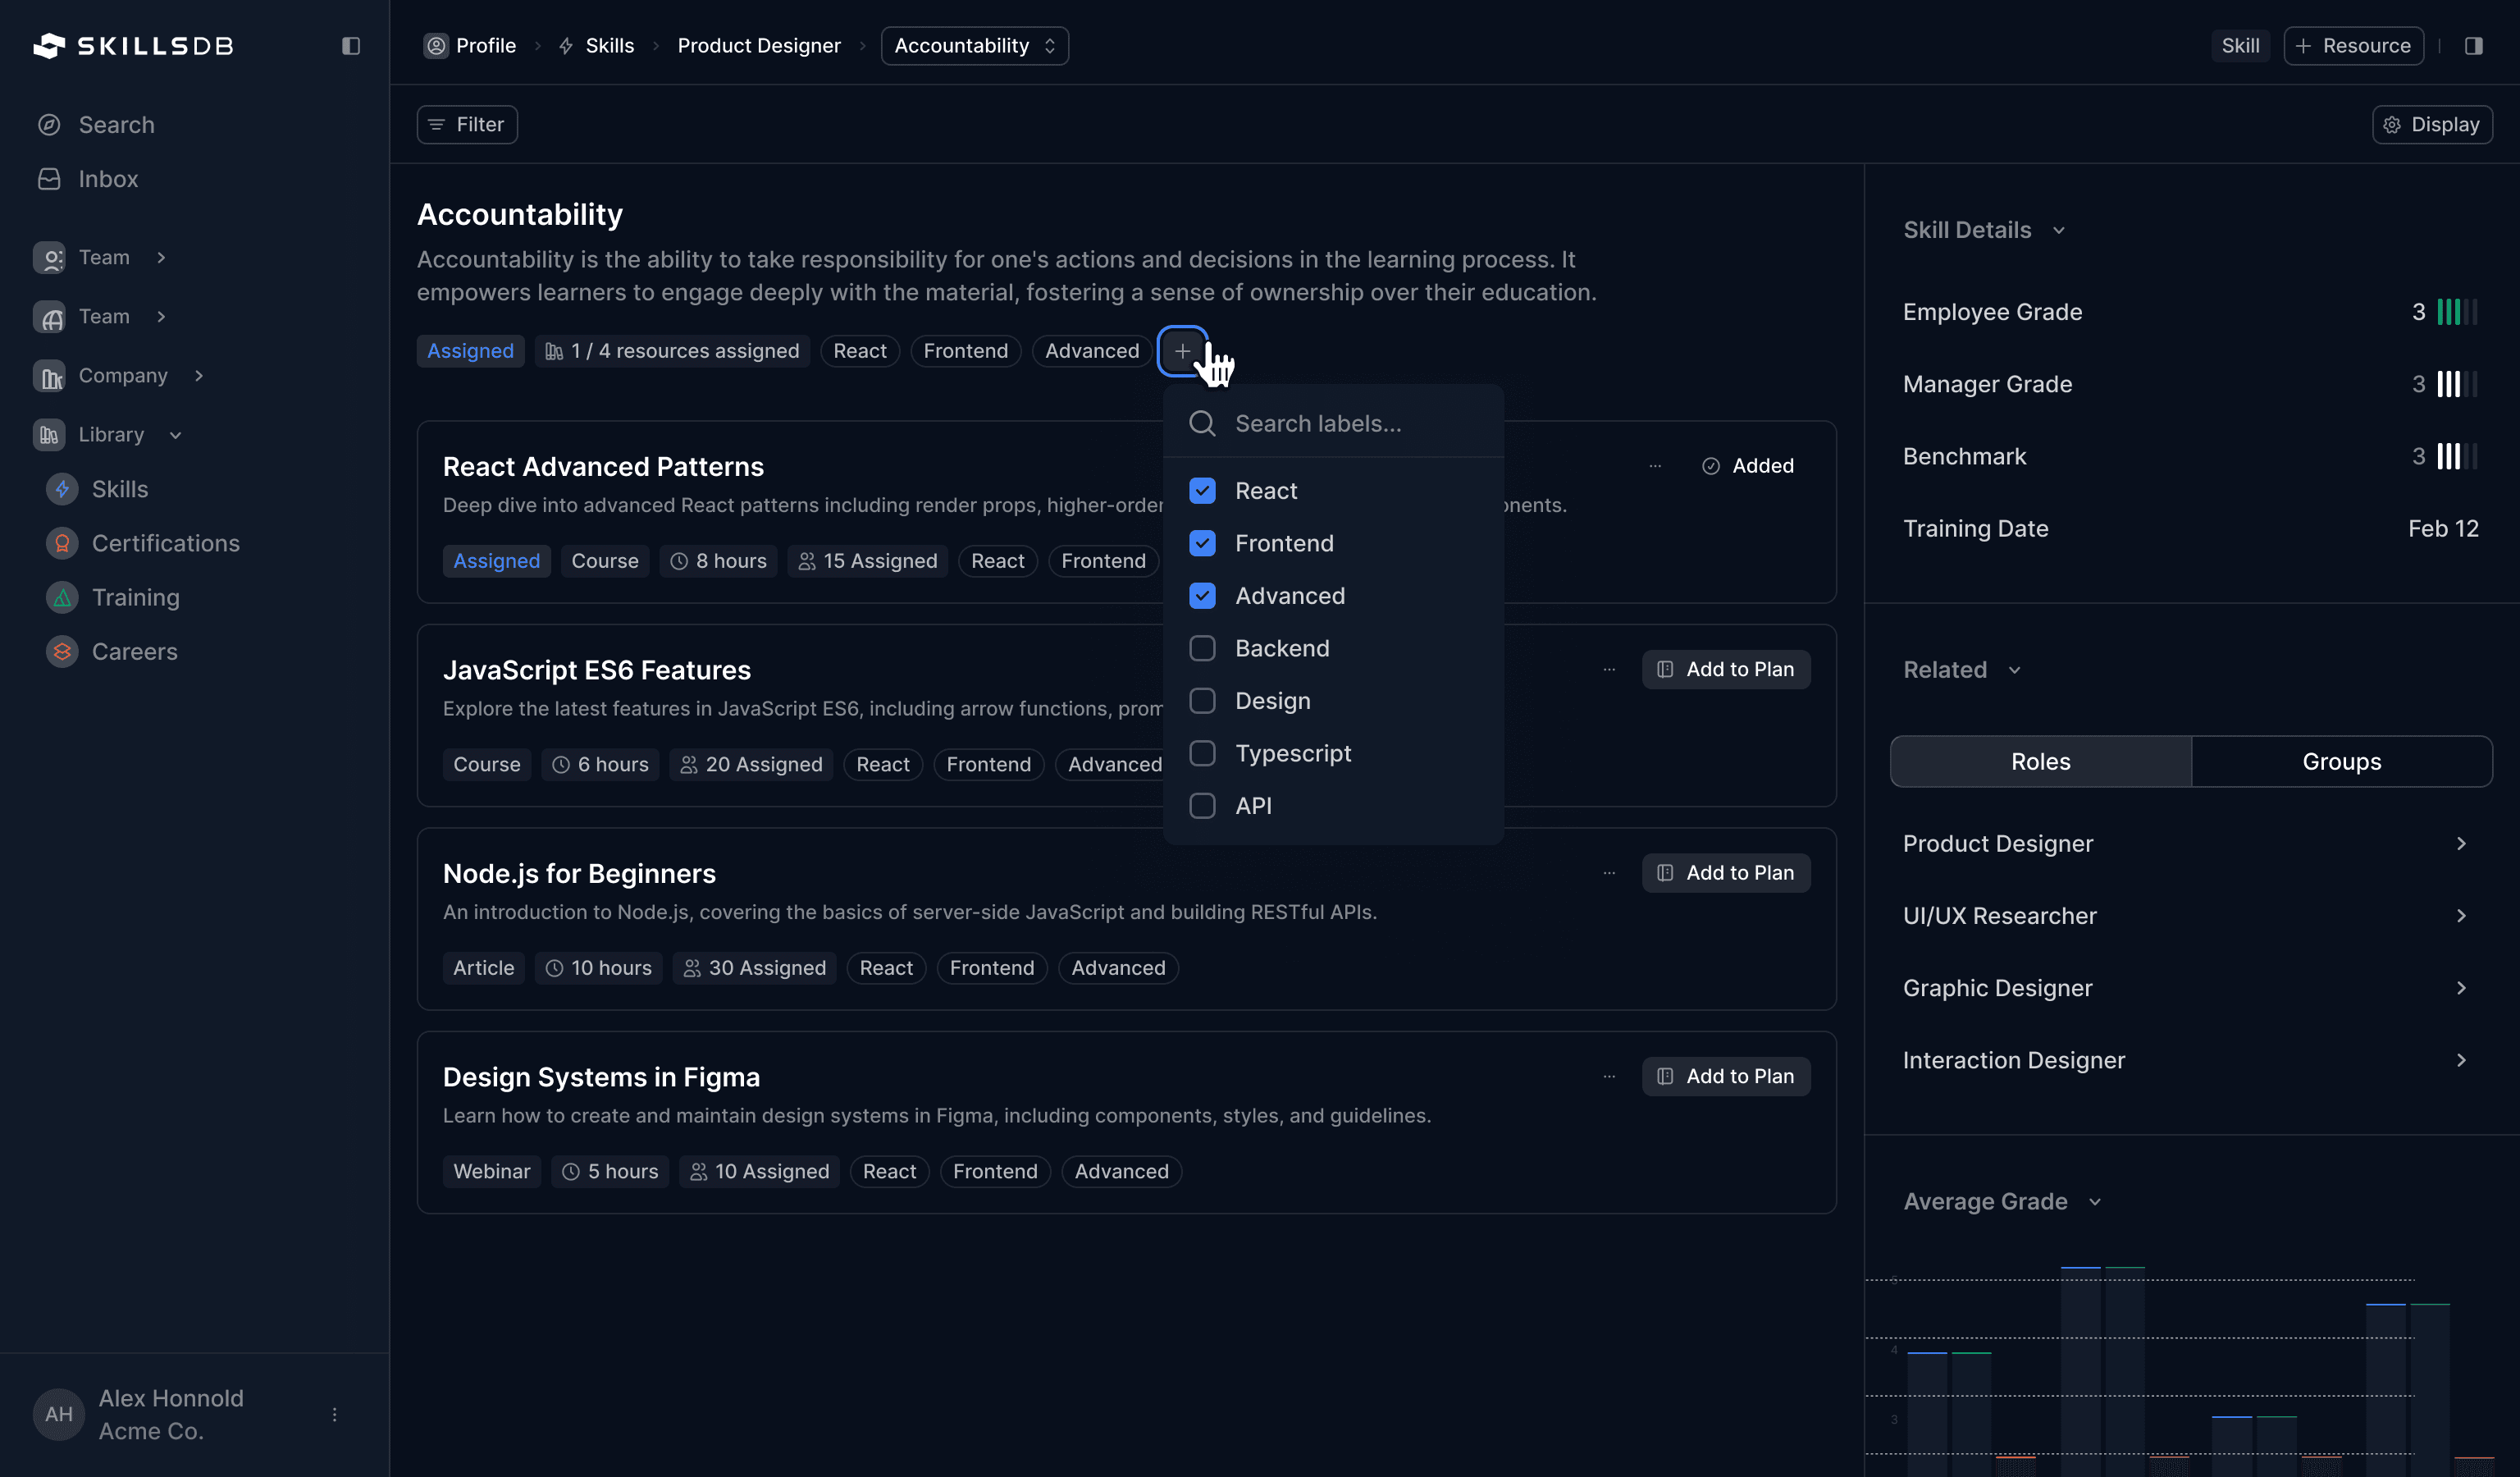Add Node.js for Beginners to plan
The width and height of the screenshot is (2520, 1477).
point(1725,873)
